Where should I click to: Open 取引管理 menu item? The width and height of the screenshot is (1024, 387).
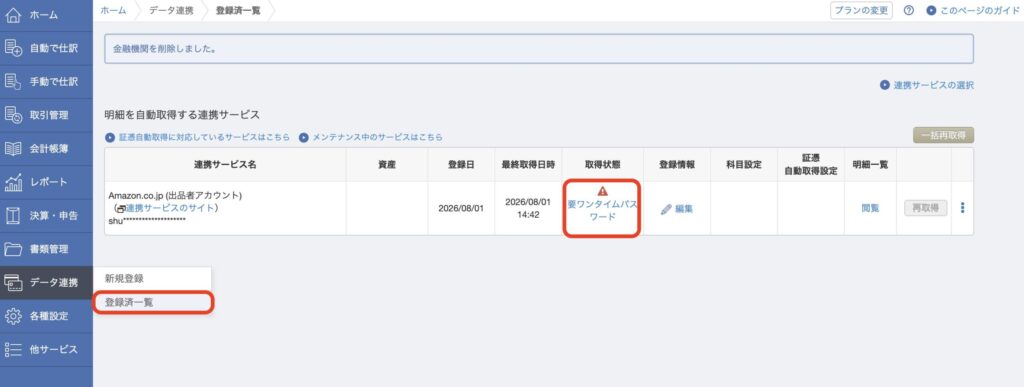tap(46, 116)
